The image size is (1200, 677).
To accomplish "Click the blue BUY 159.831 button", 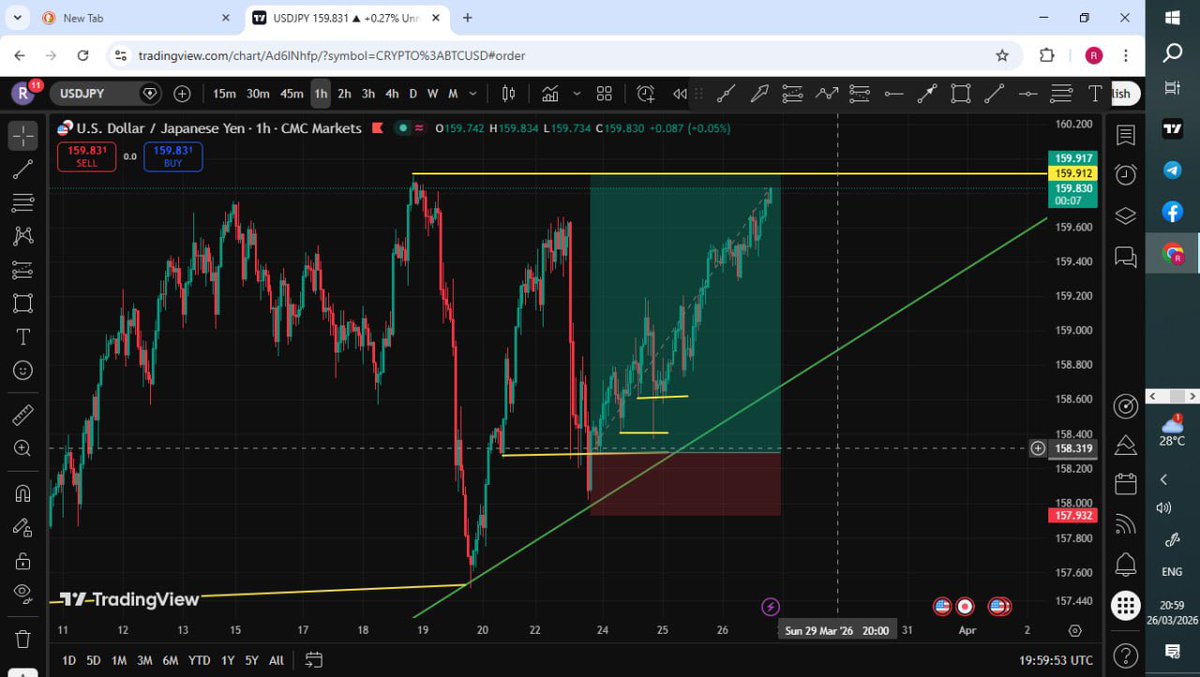I will click(x=173, y=156).
